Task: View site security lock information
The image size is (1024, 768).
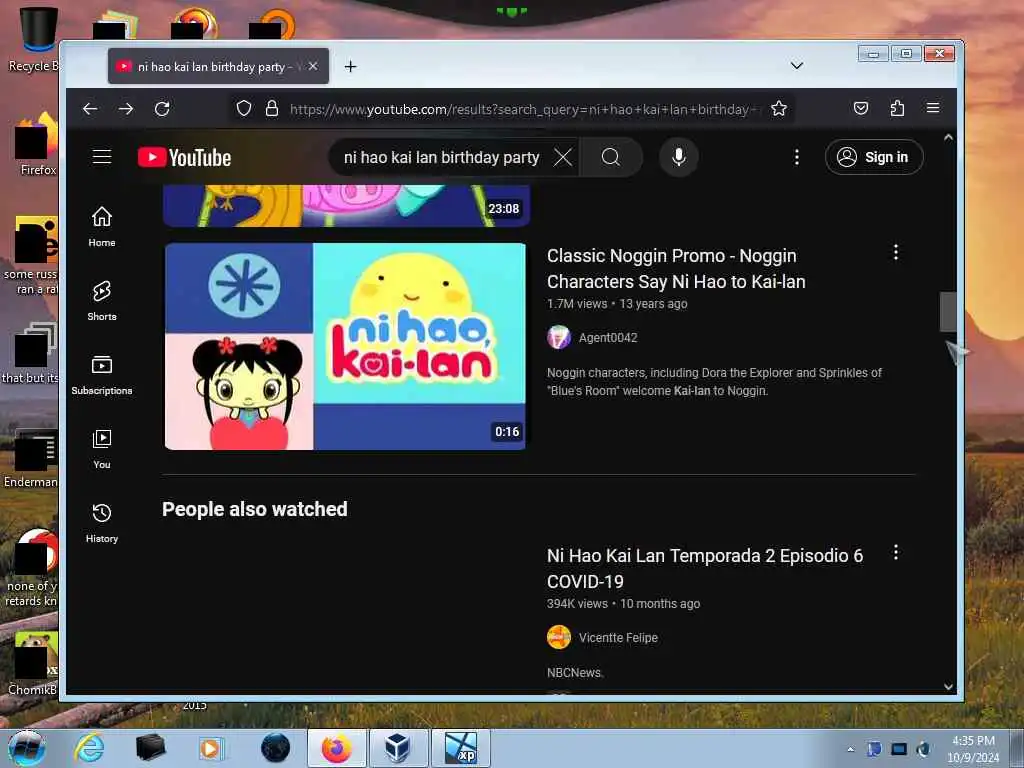Action: tap(272, 108)
